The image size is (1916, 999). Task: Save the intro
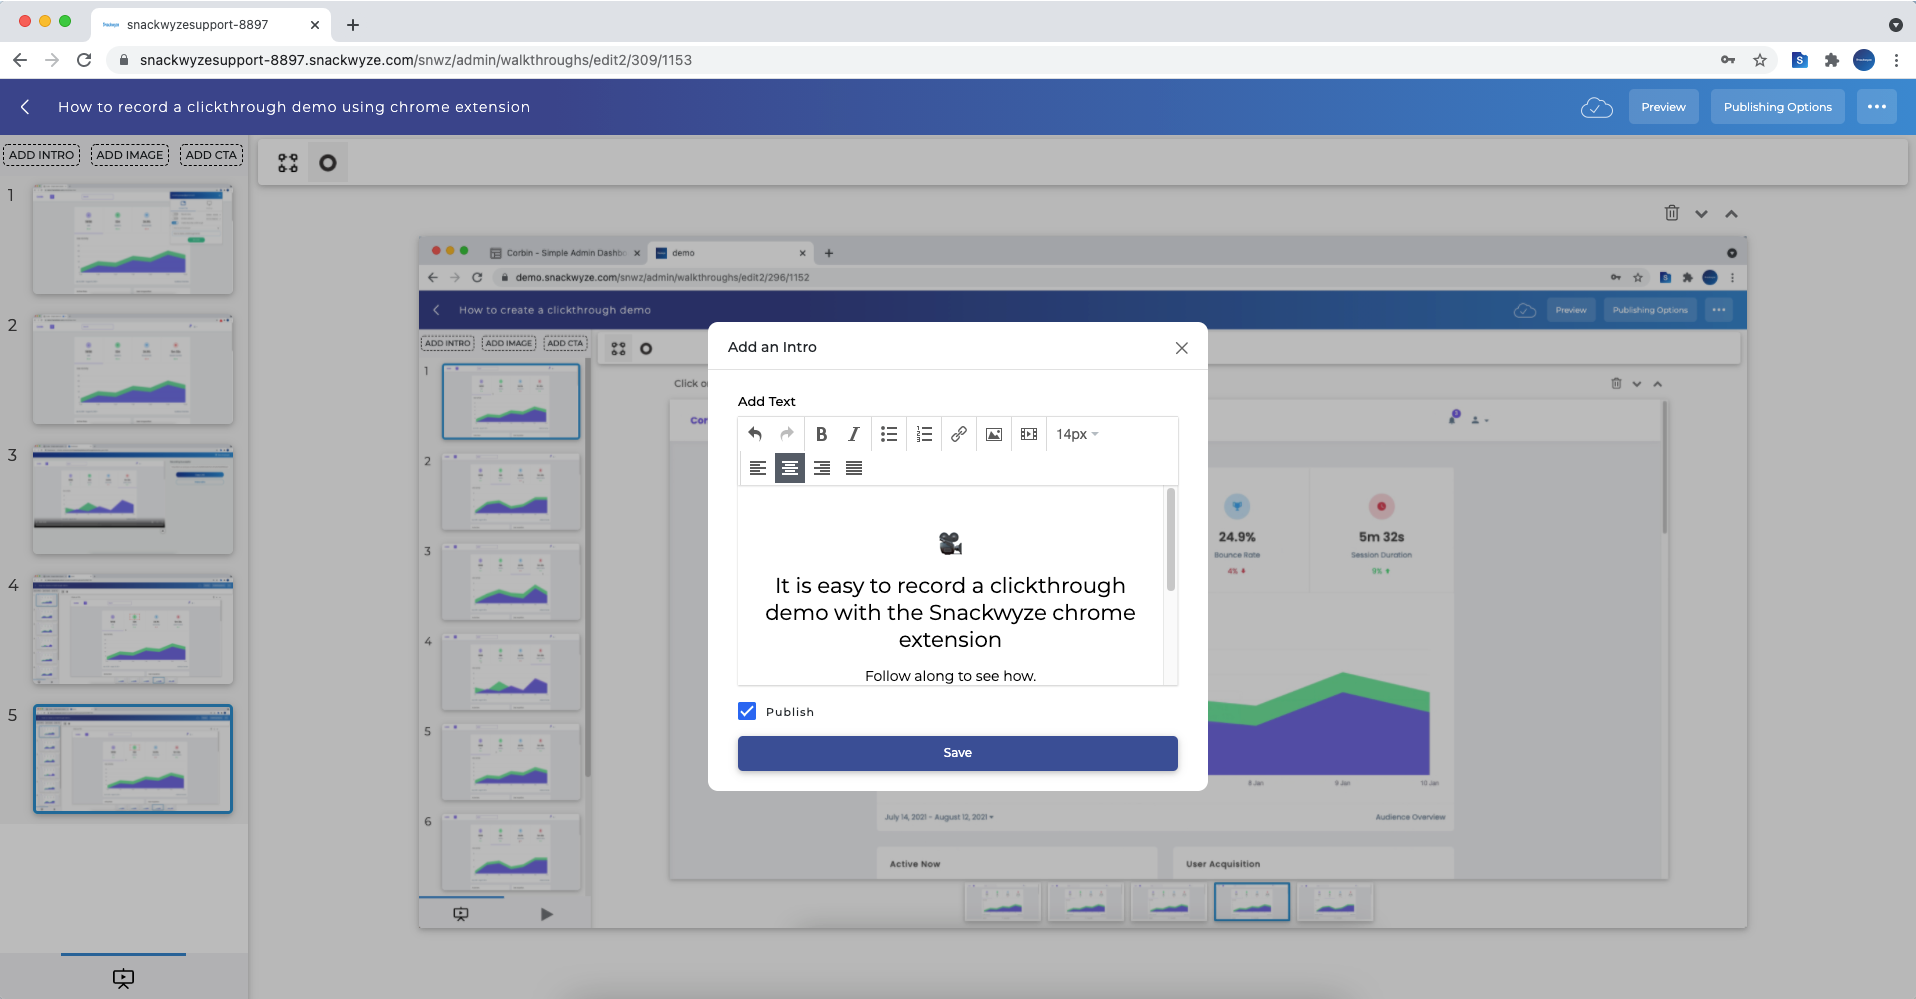(x=958, y=753)
